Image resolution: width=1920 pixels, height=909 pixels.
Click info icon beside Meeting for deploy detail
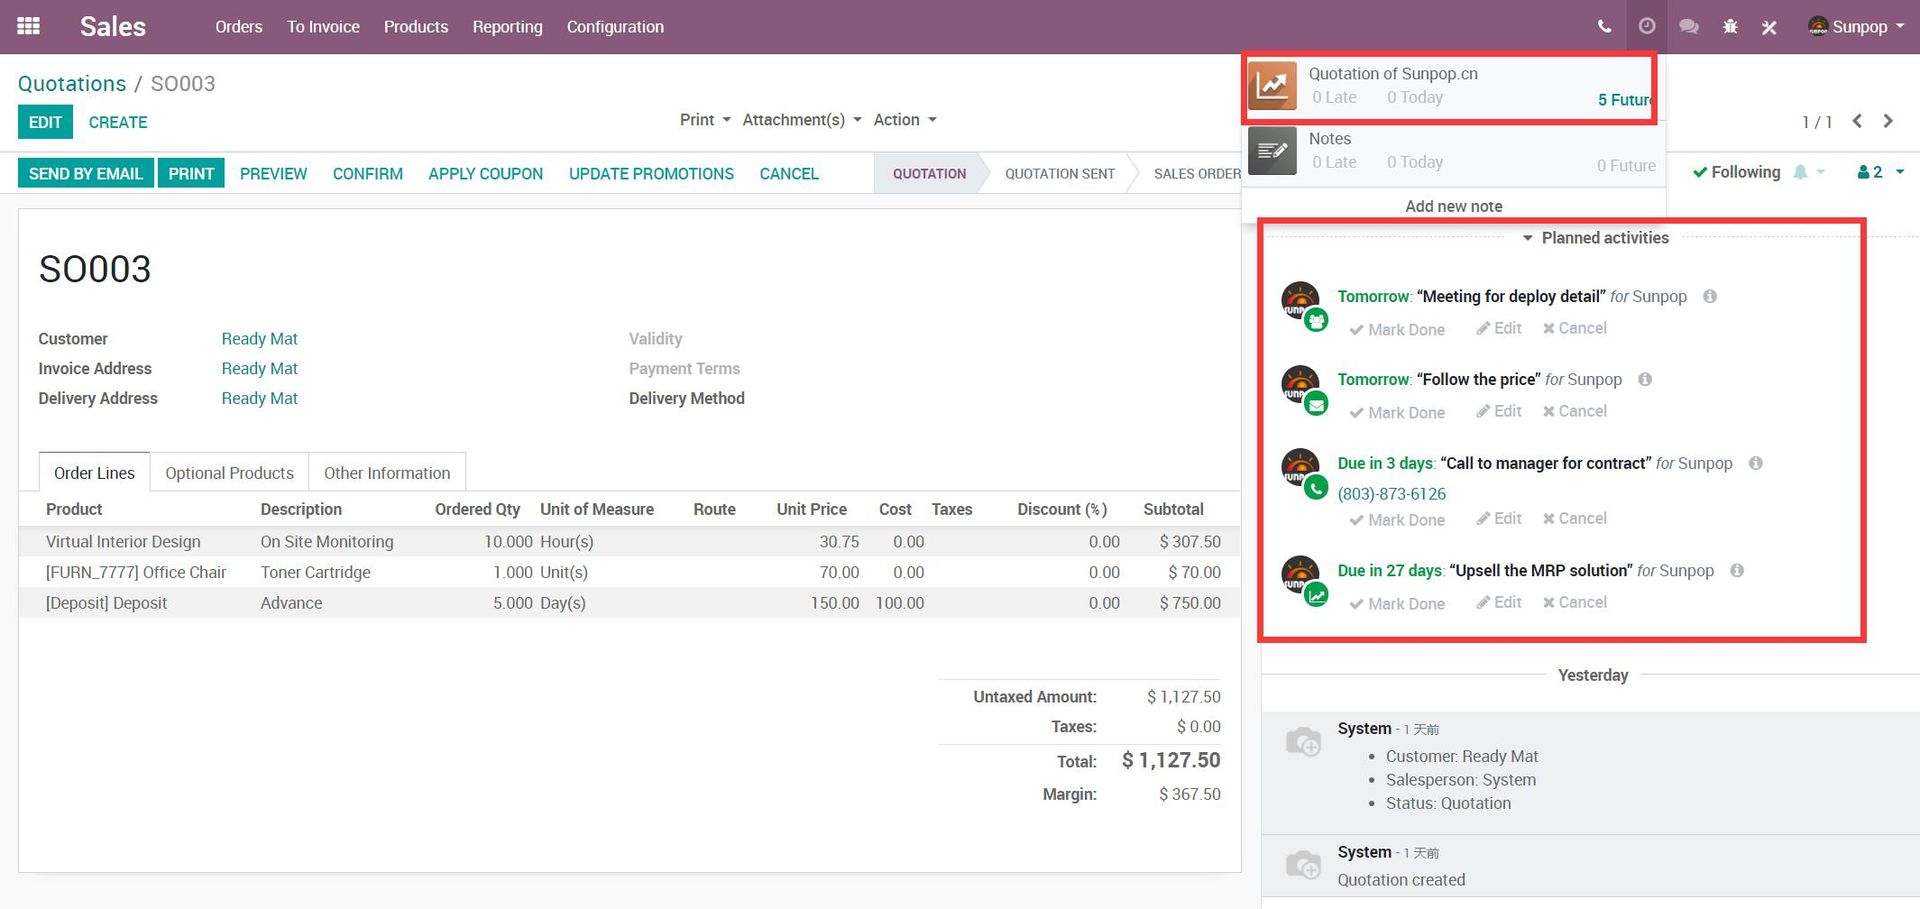1710,296
